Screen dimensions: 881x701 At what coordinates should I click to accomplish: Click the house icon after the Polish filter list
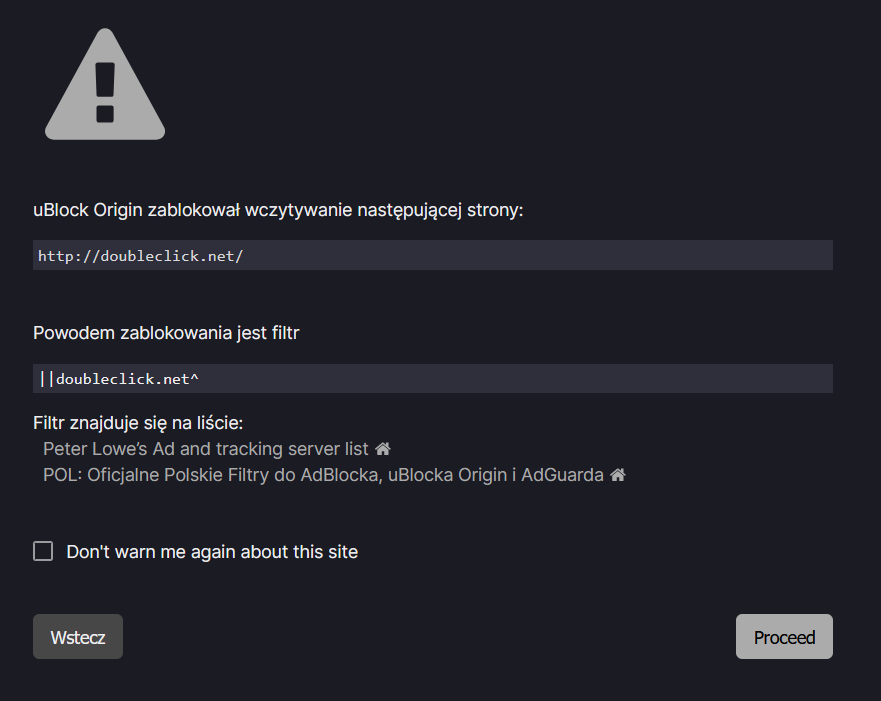pos(617,474)
